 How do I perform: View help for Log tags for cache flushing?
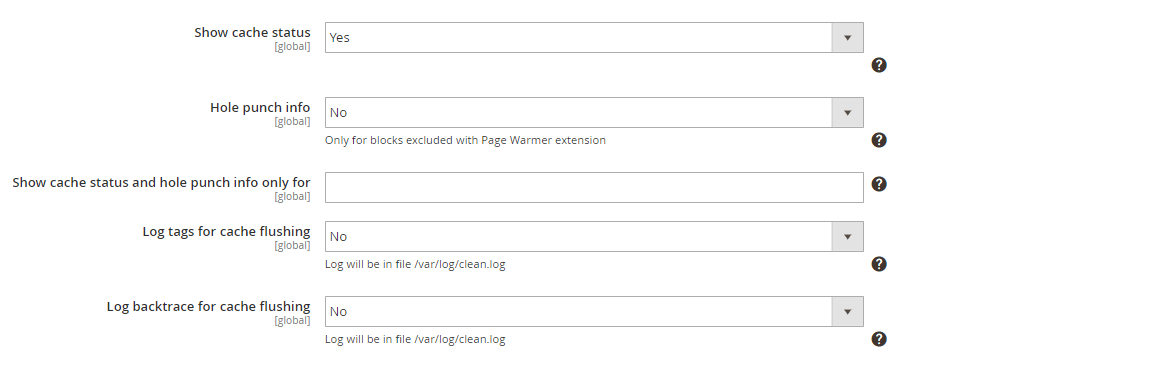879,264
